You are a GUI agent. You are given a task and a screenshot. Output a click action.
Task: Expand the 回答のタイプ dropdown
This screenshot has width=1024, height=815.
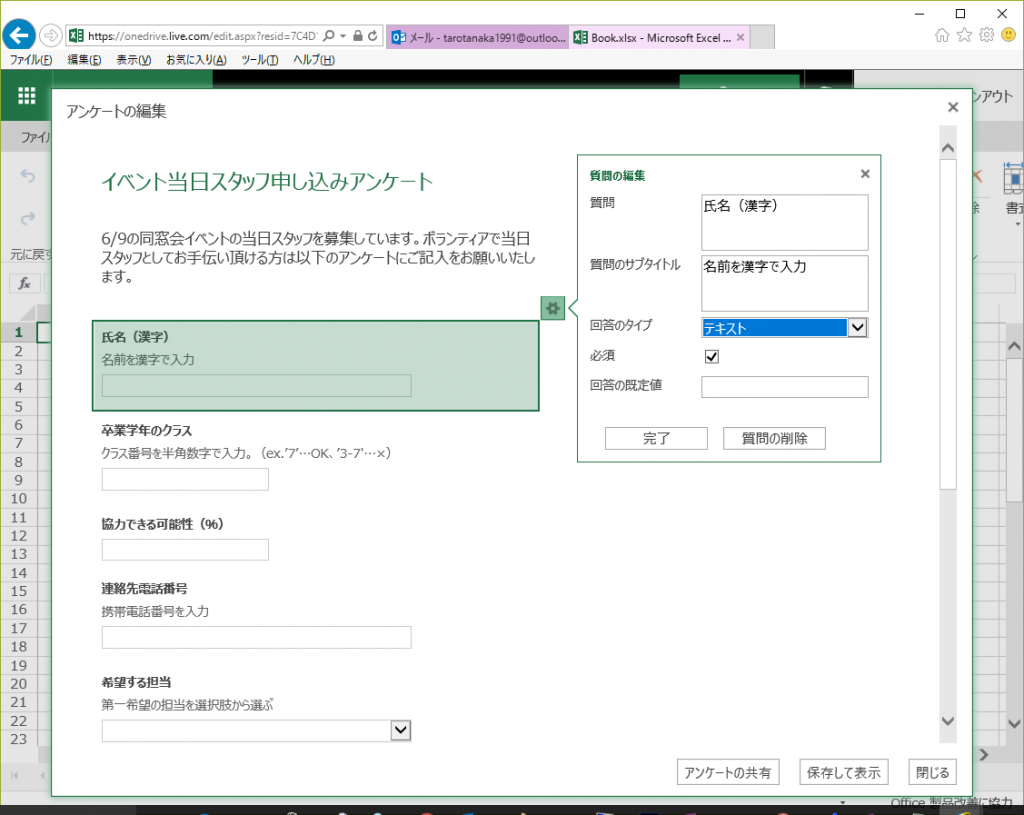tap(857, 328)
